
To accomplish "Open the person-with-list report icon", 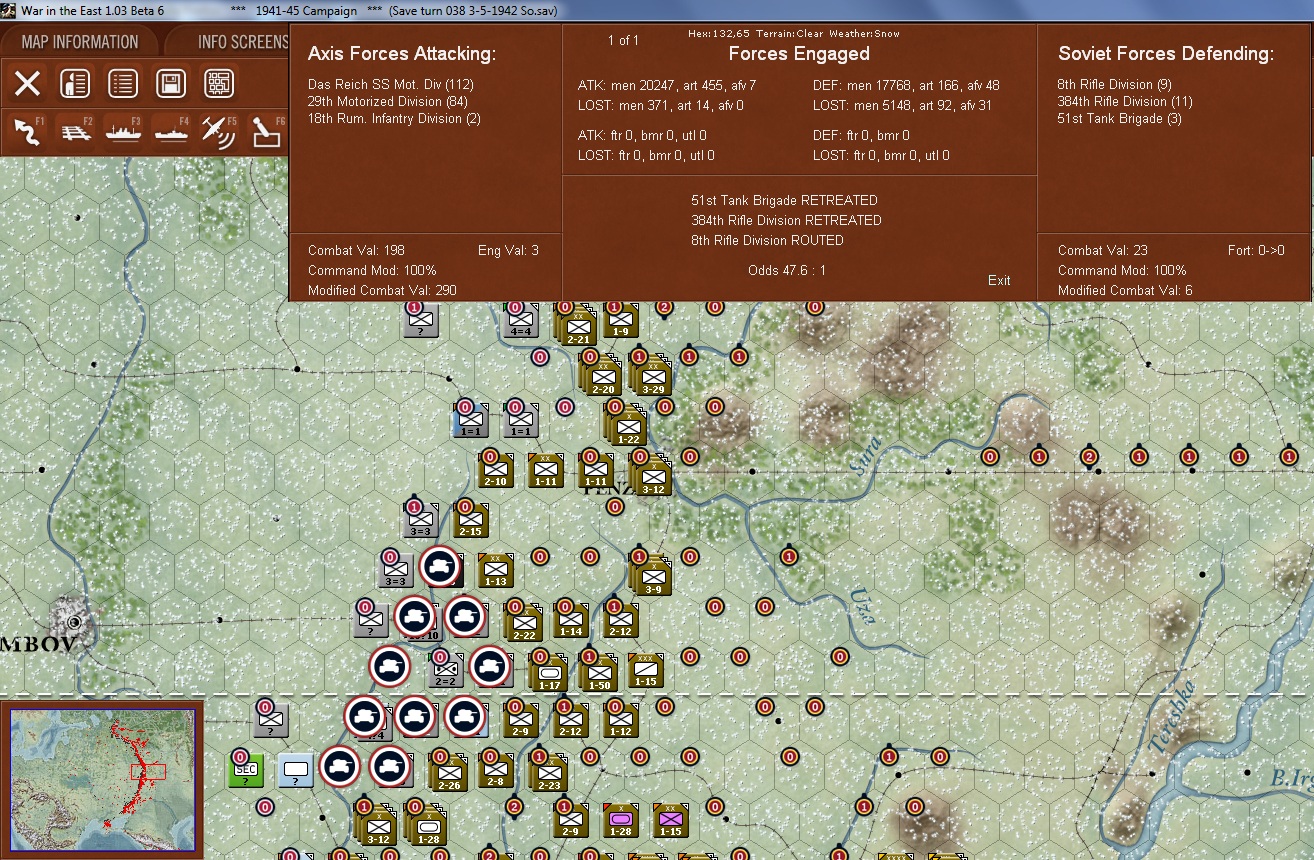I will click(75, 84).
